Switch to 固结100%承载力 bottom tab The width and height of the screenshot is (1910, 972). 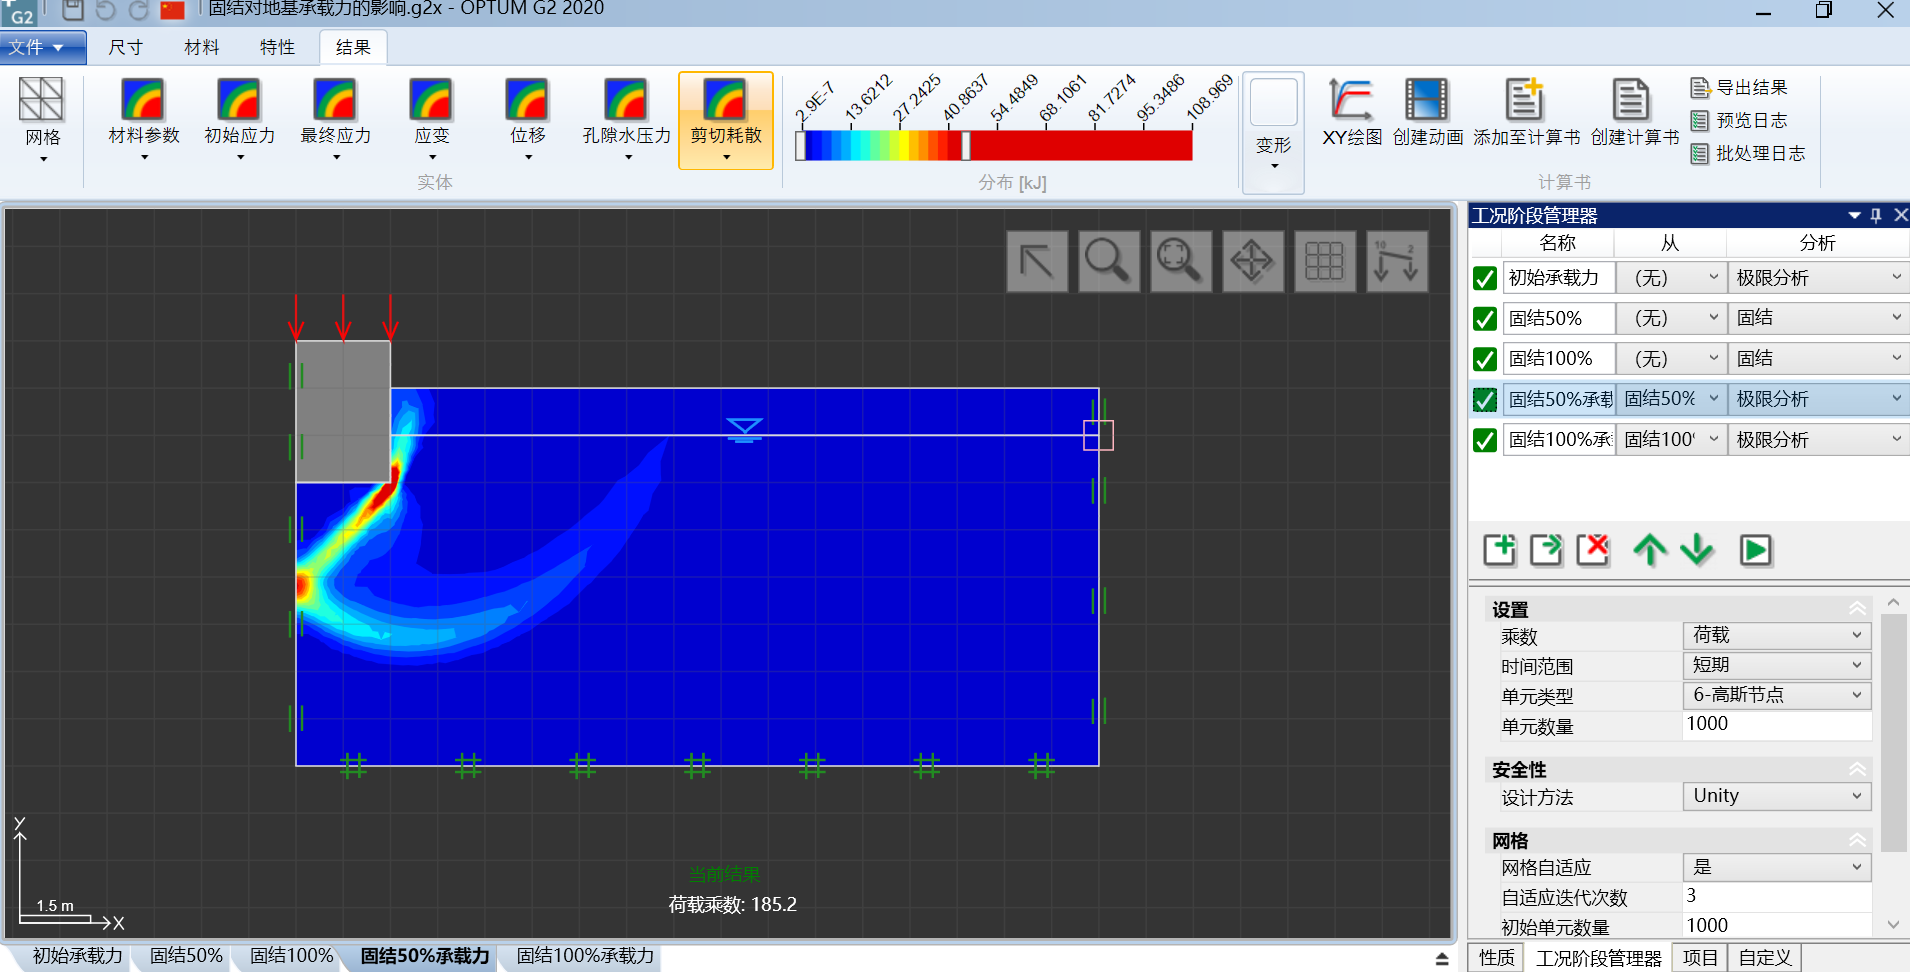[x=585, y=956]
